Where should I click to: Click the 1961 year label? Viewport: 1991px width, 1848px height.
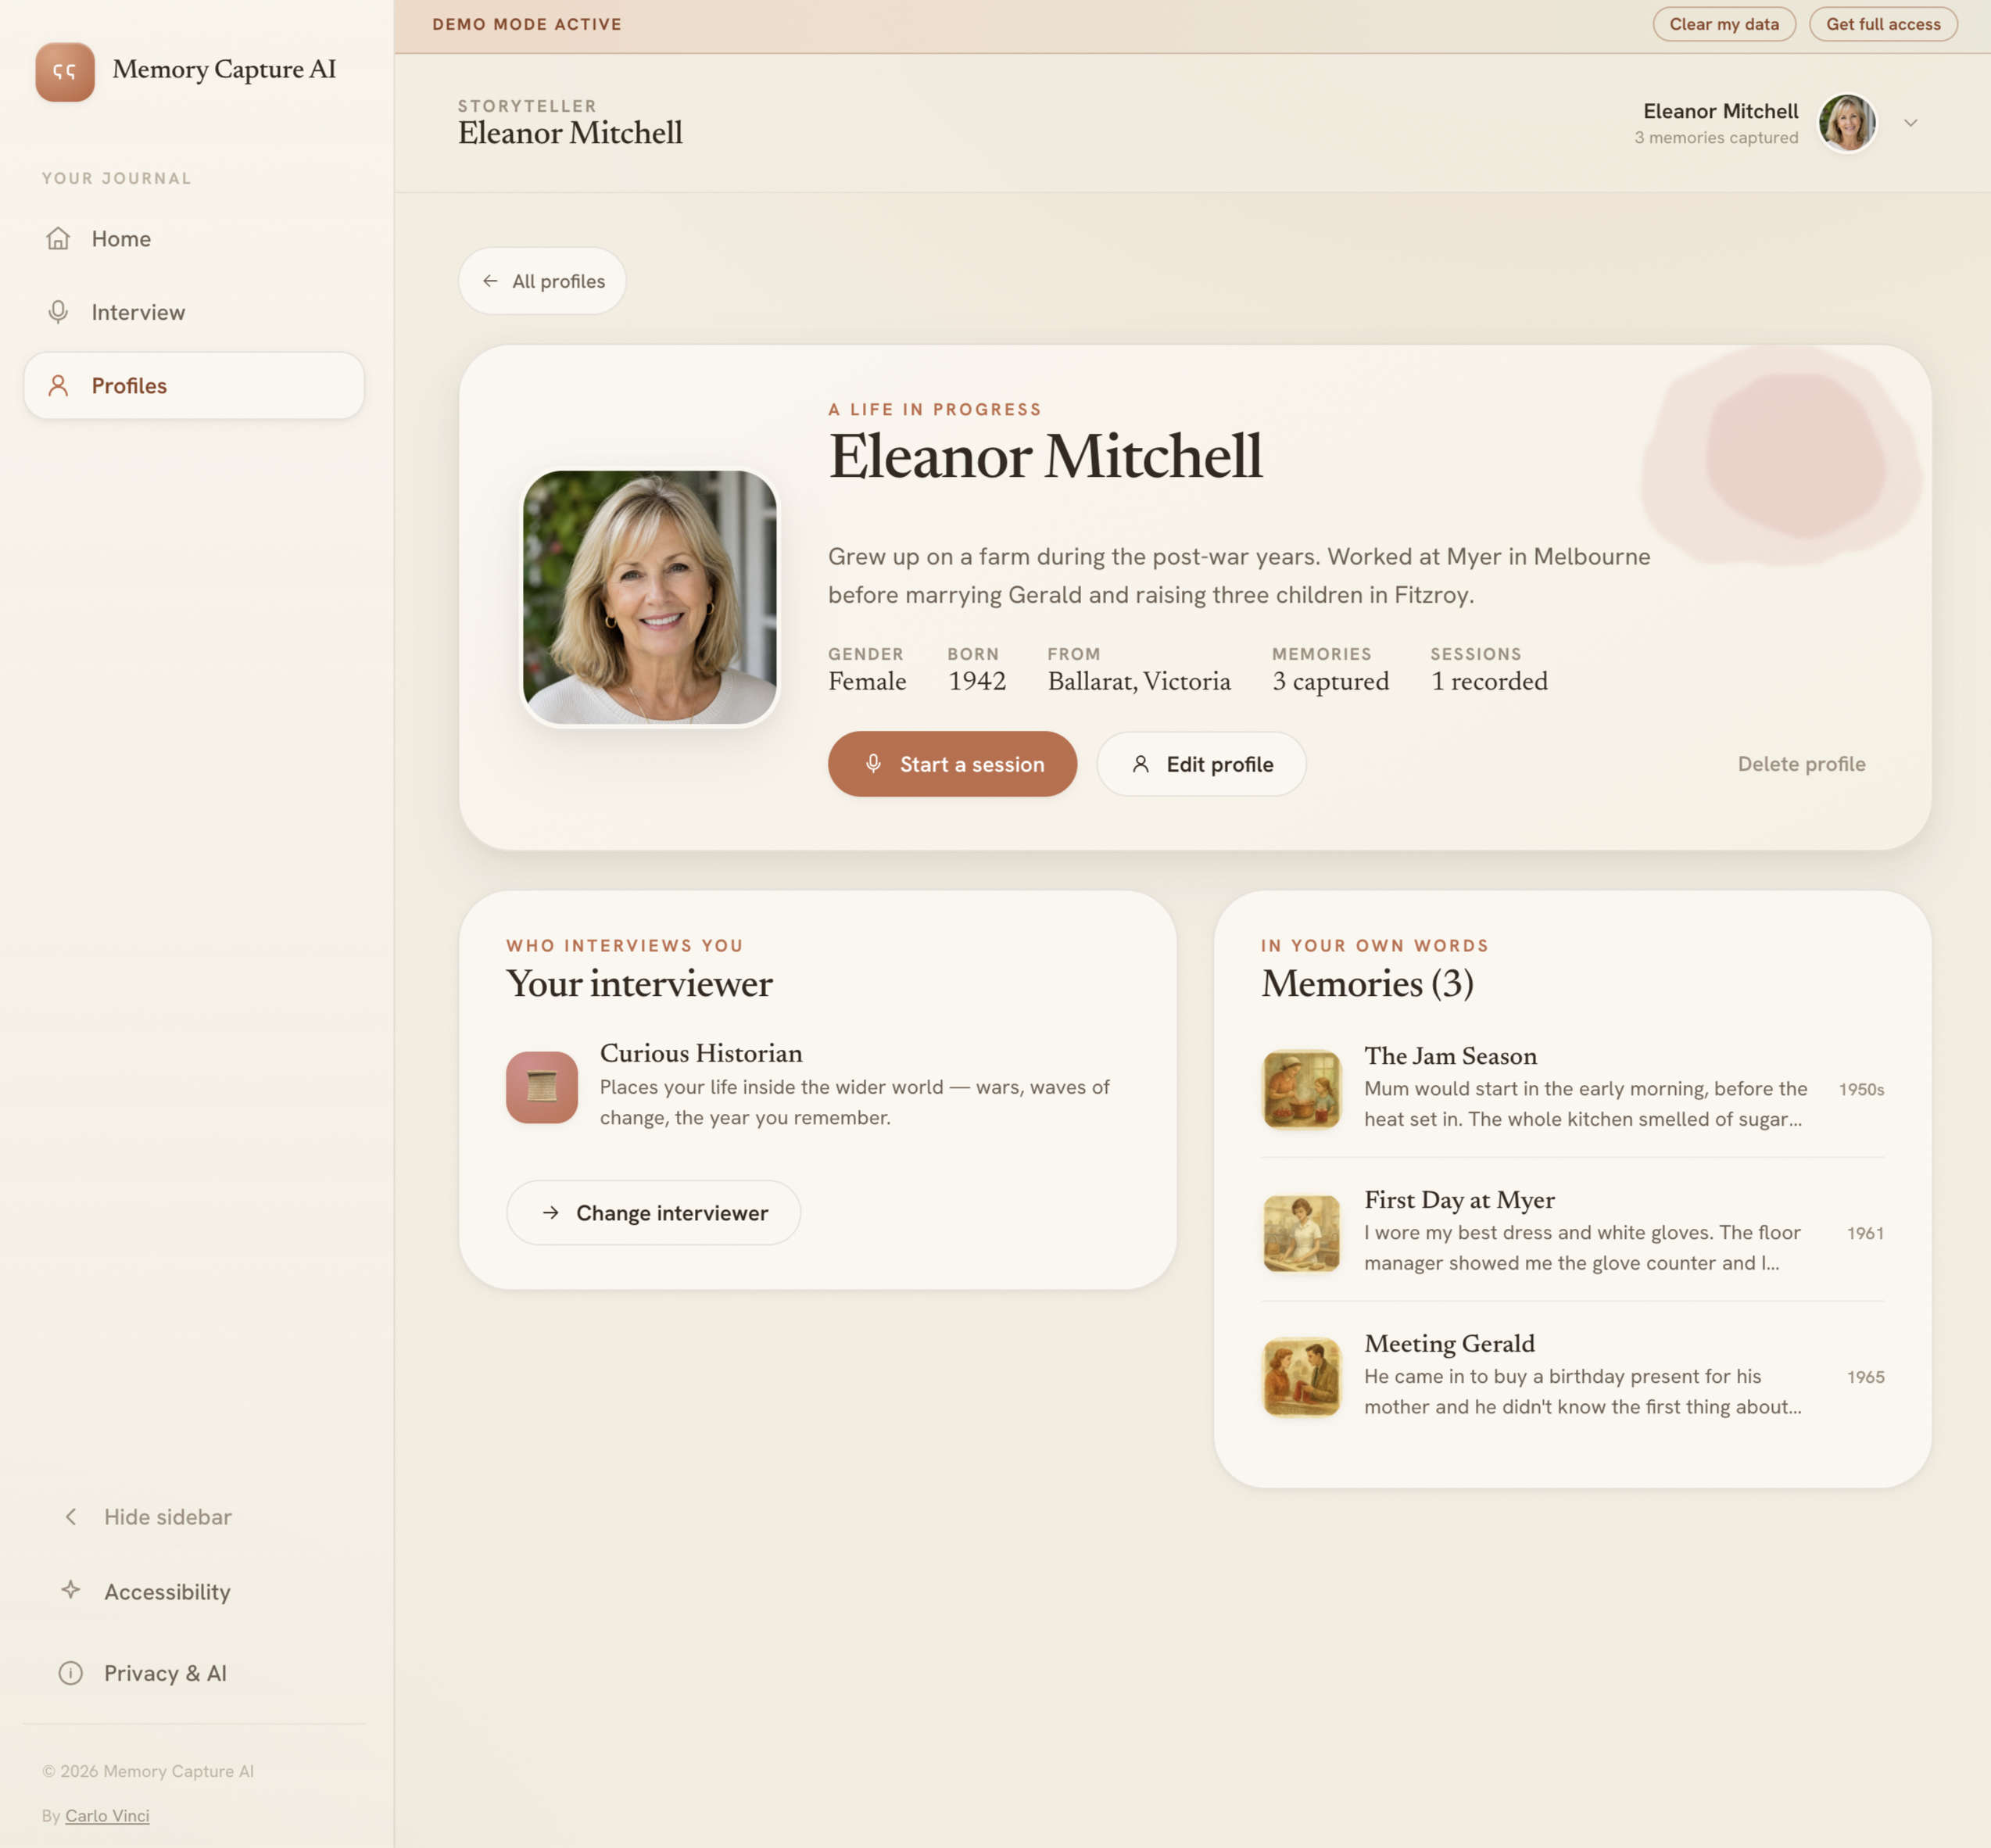pyautogui.click(x=1865, y=1233)
